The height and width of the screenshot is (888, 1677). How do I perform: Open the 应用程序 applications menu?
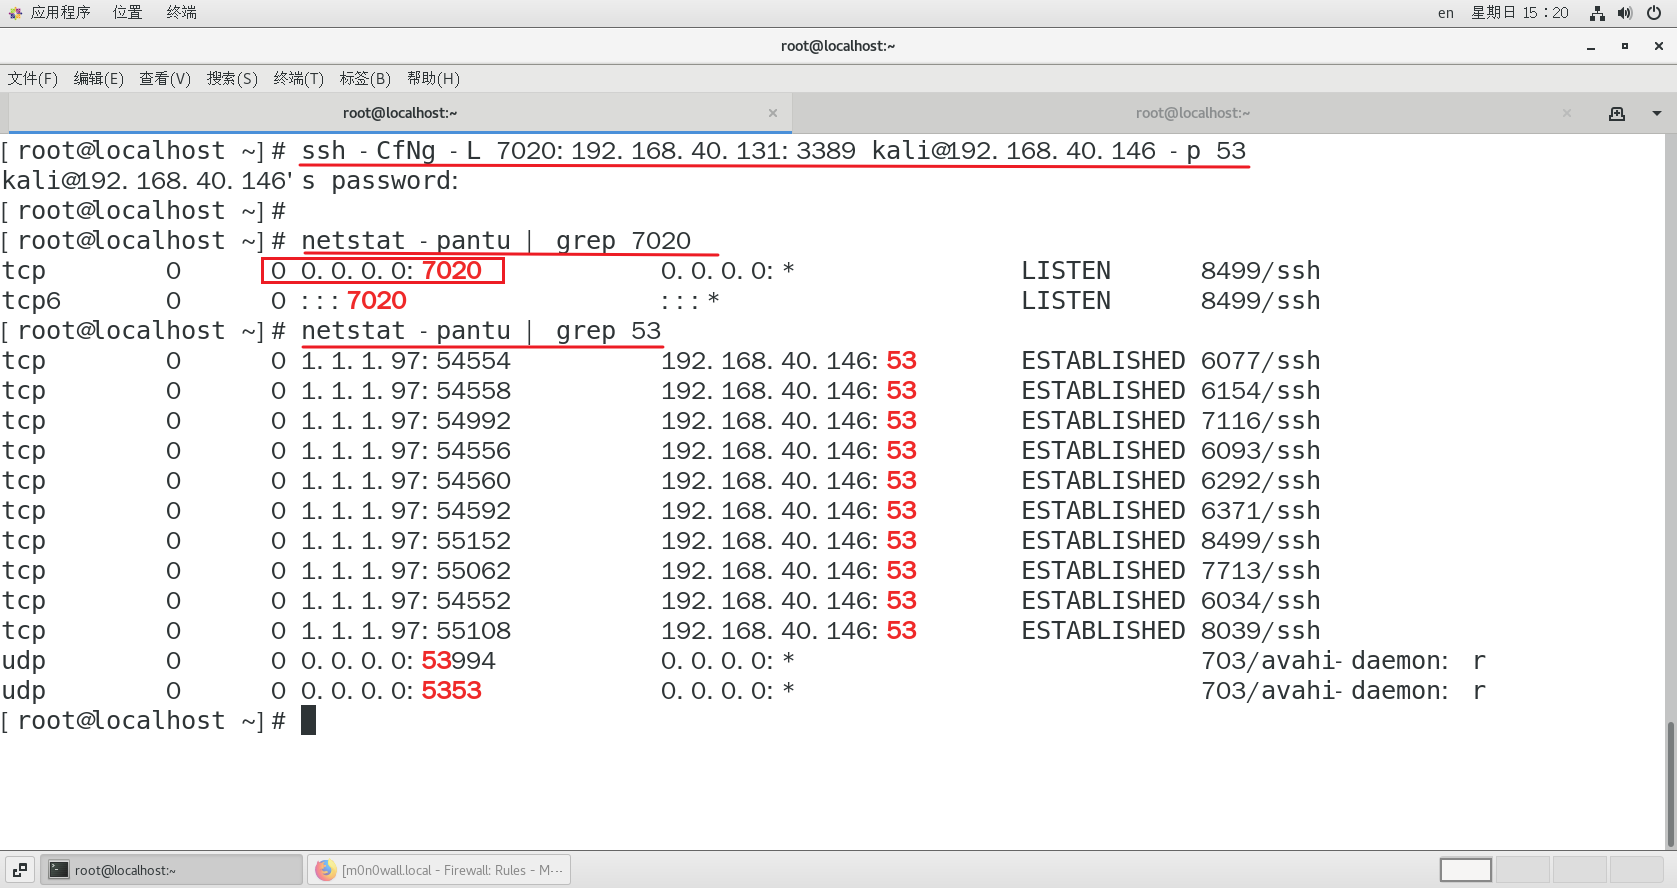pos(60,13)
